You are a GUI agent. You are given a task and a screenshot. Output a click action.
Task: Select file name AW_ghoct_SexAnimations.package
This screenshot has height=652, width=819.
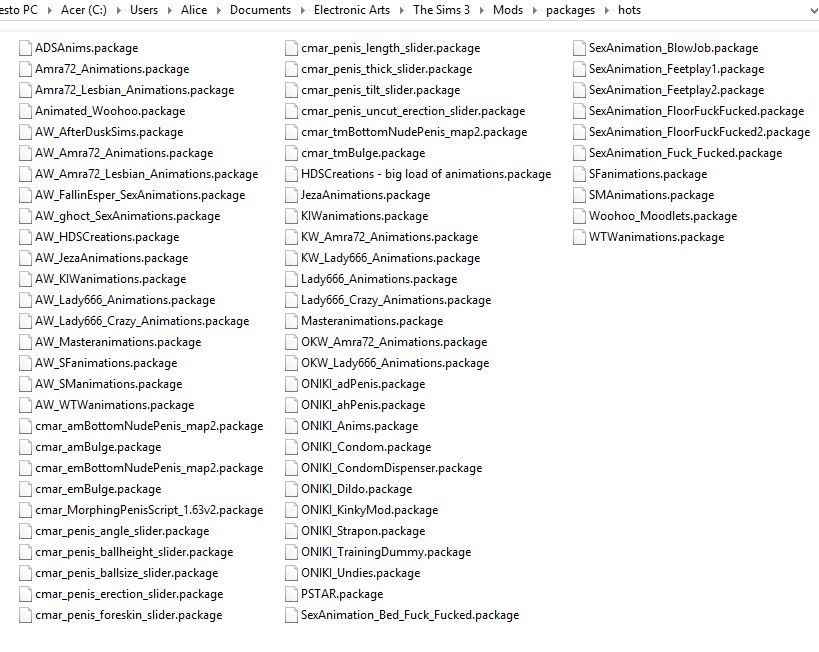coord(127,216)
